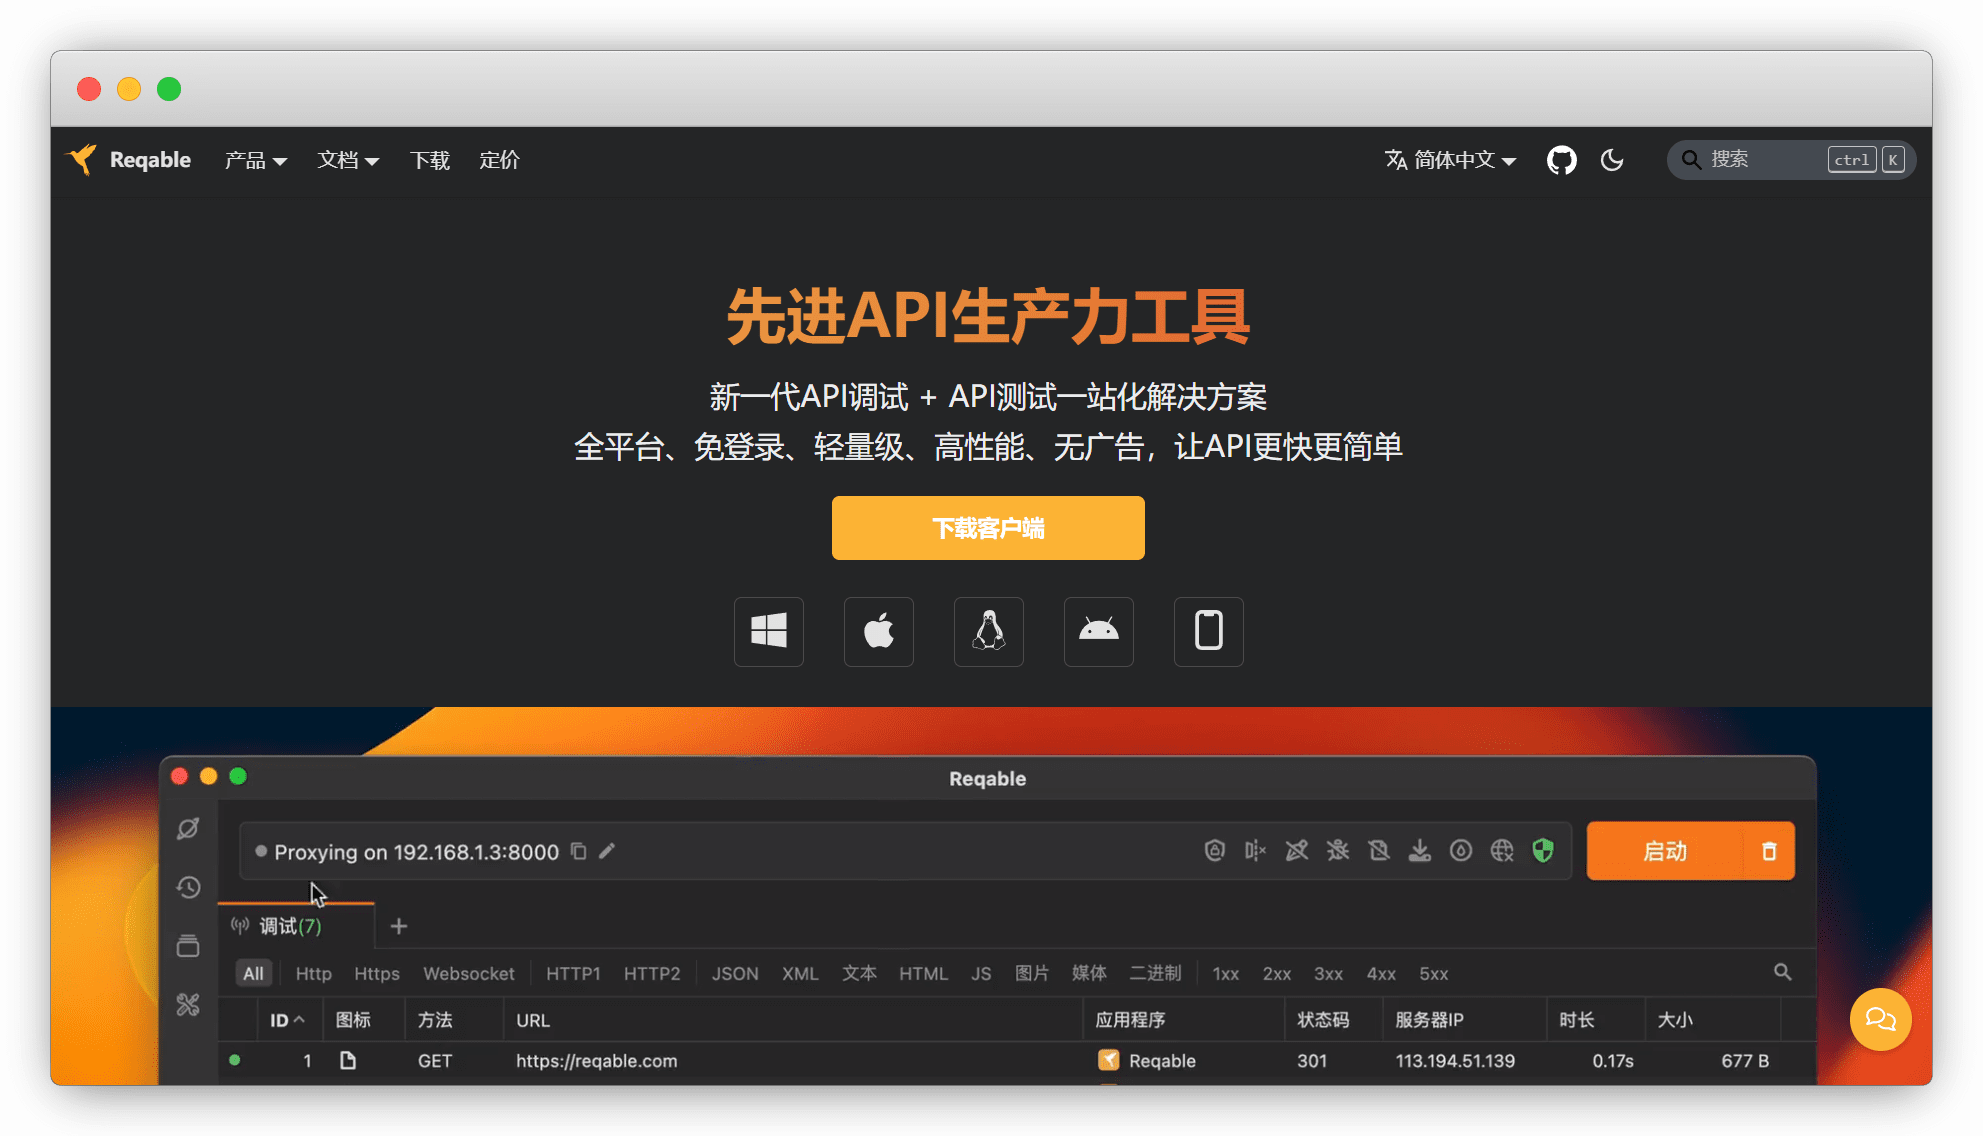Toggle the green shield SSL icon
Image resolution: width=1983 pixels, height=1136 pixels.
pyautogui.click(x=1543, y=851)
